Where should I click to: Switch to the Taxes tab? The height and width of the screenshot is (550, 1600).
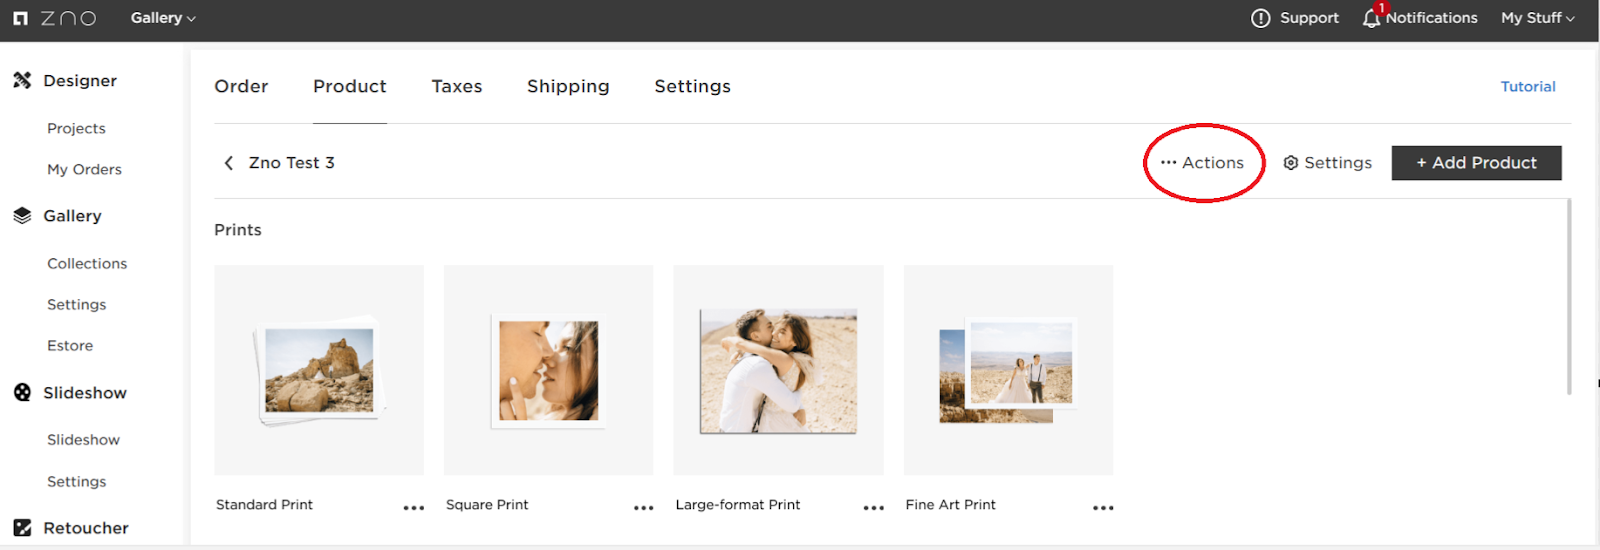(x=457, y=87)
